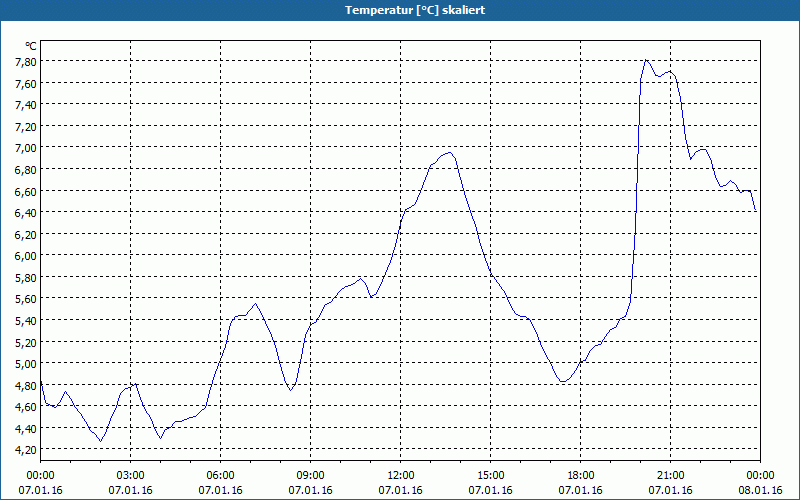
Task: Click the 21:00 time label
Action: [x=670, y=476]
